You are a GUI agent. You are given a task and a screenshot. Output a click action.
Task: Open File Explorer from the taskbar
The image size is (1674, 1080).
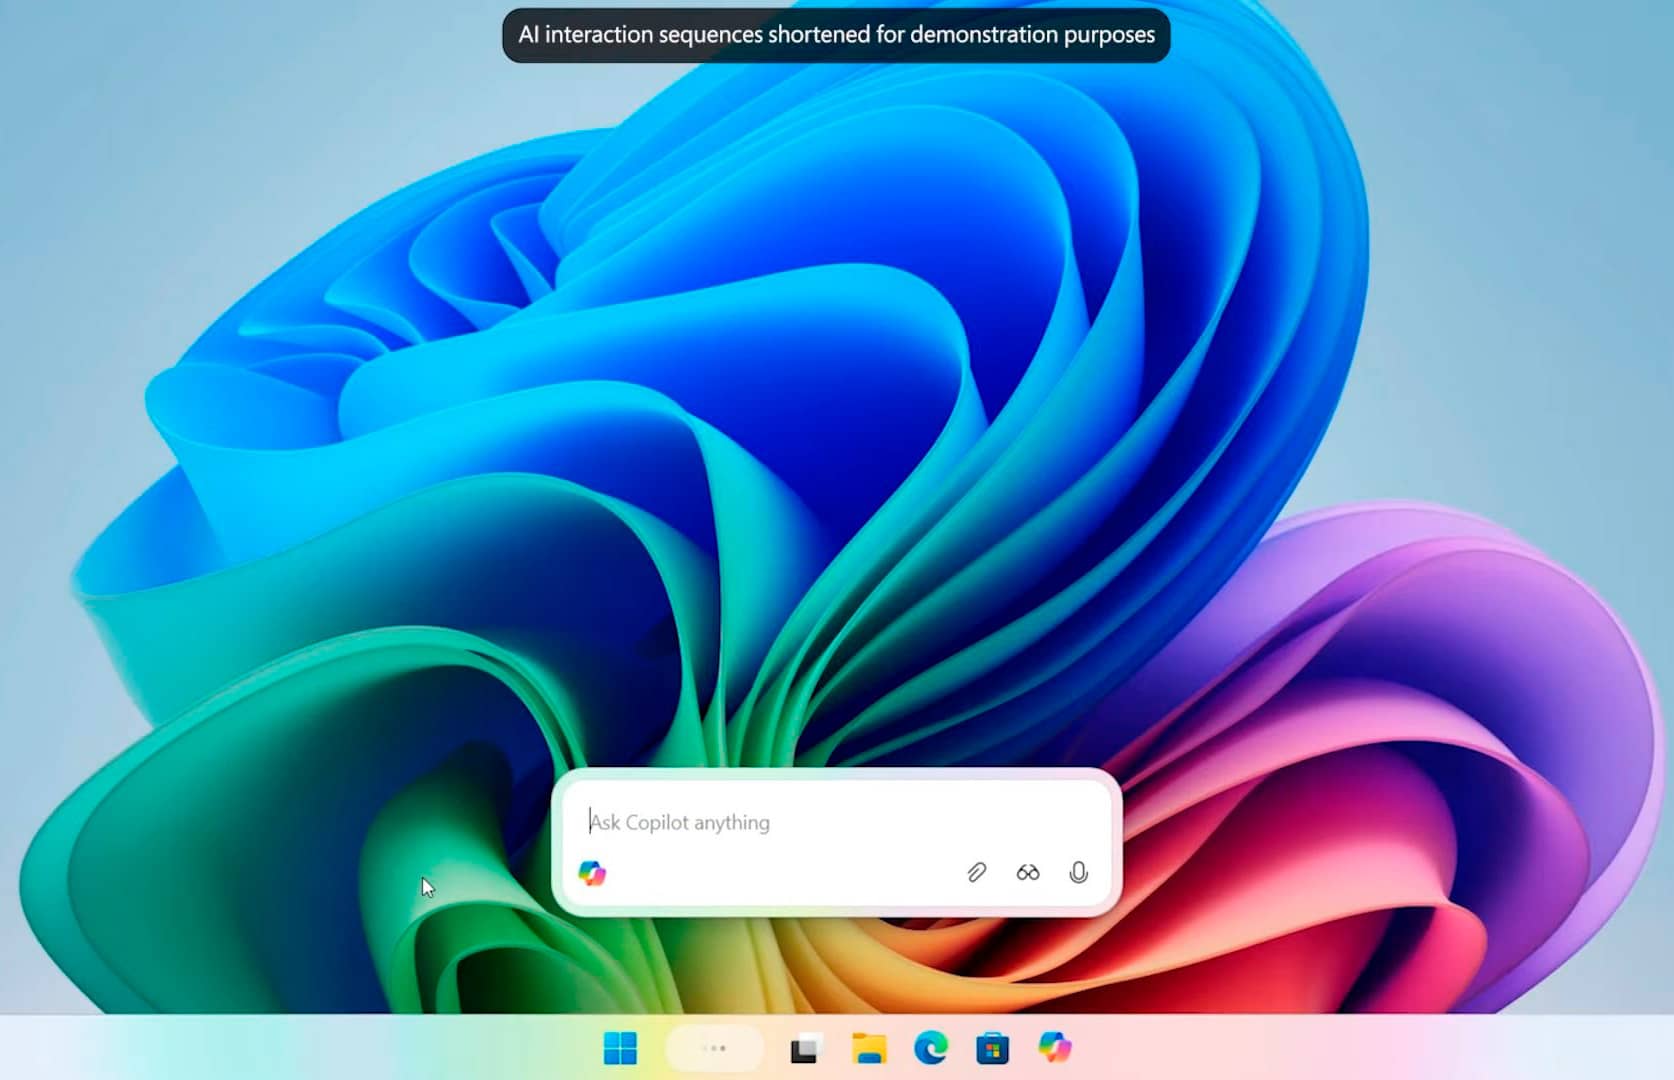[x=869, y=1048]
